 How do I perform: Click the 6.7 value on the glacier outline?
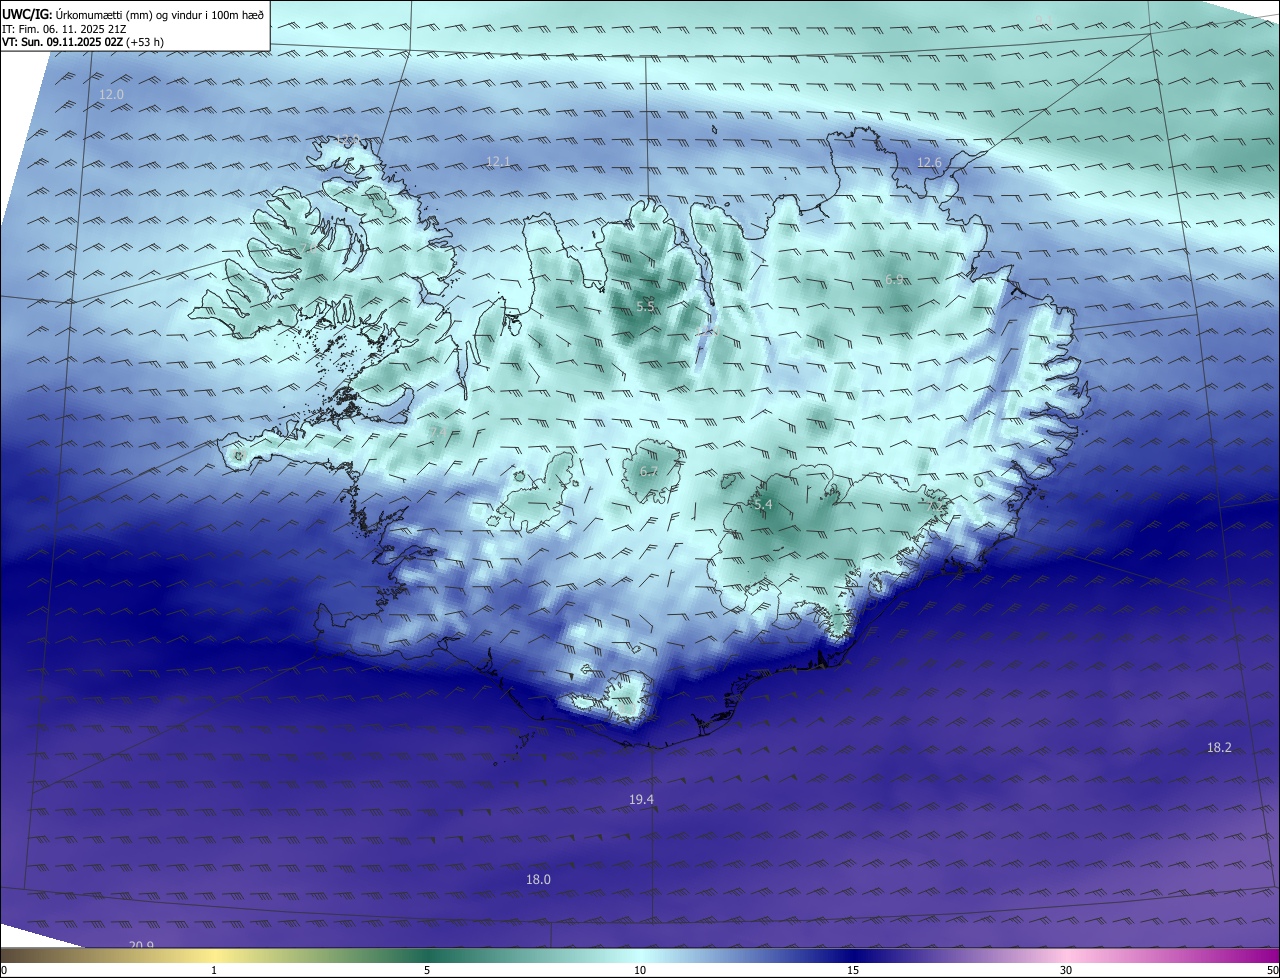648,472
